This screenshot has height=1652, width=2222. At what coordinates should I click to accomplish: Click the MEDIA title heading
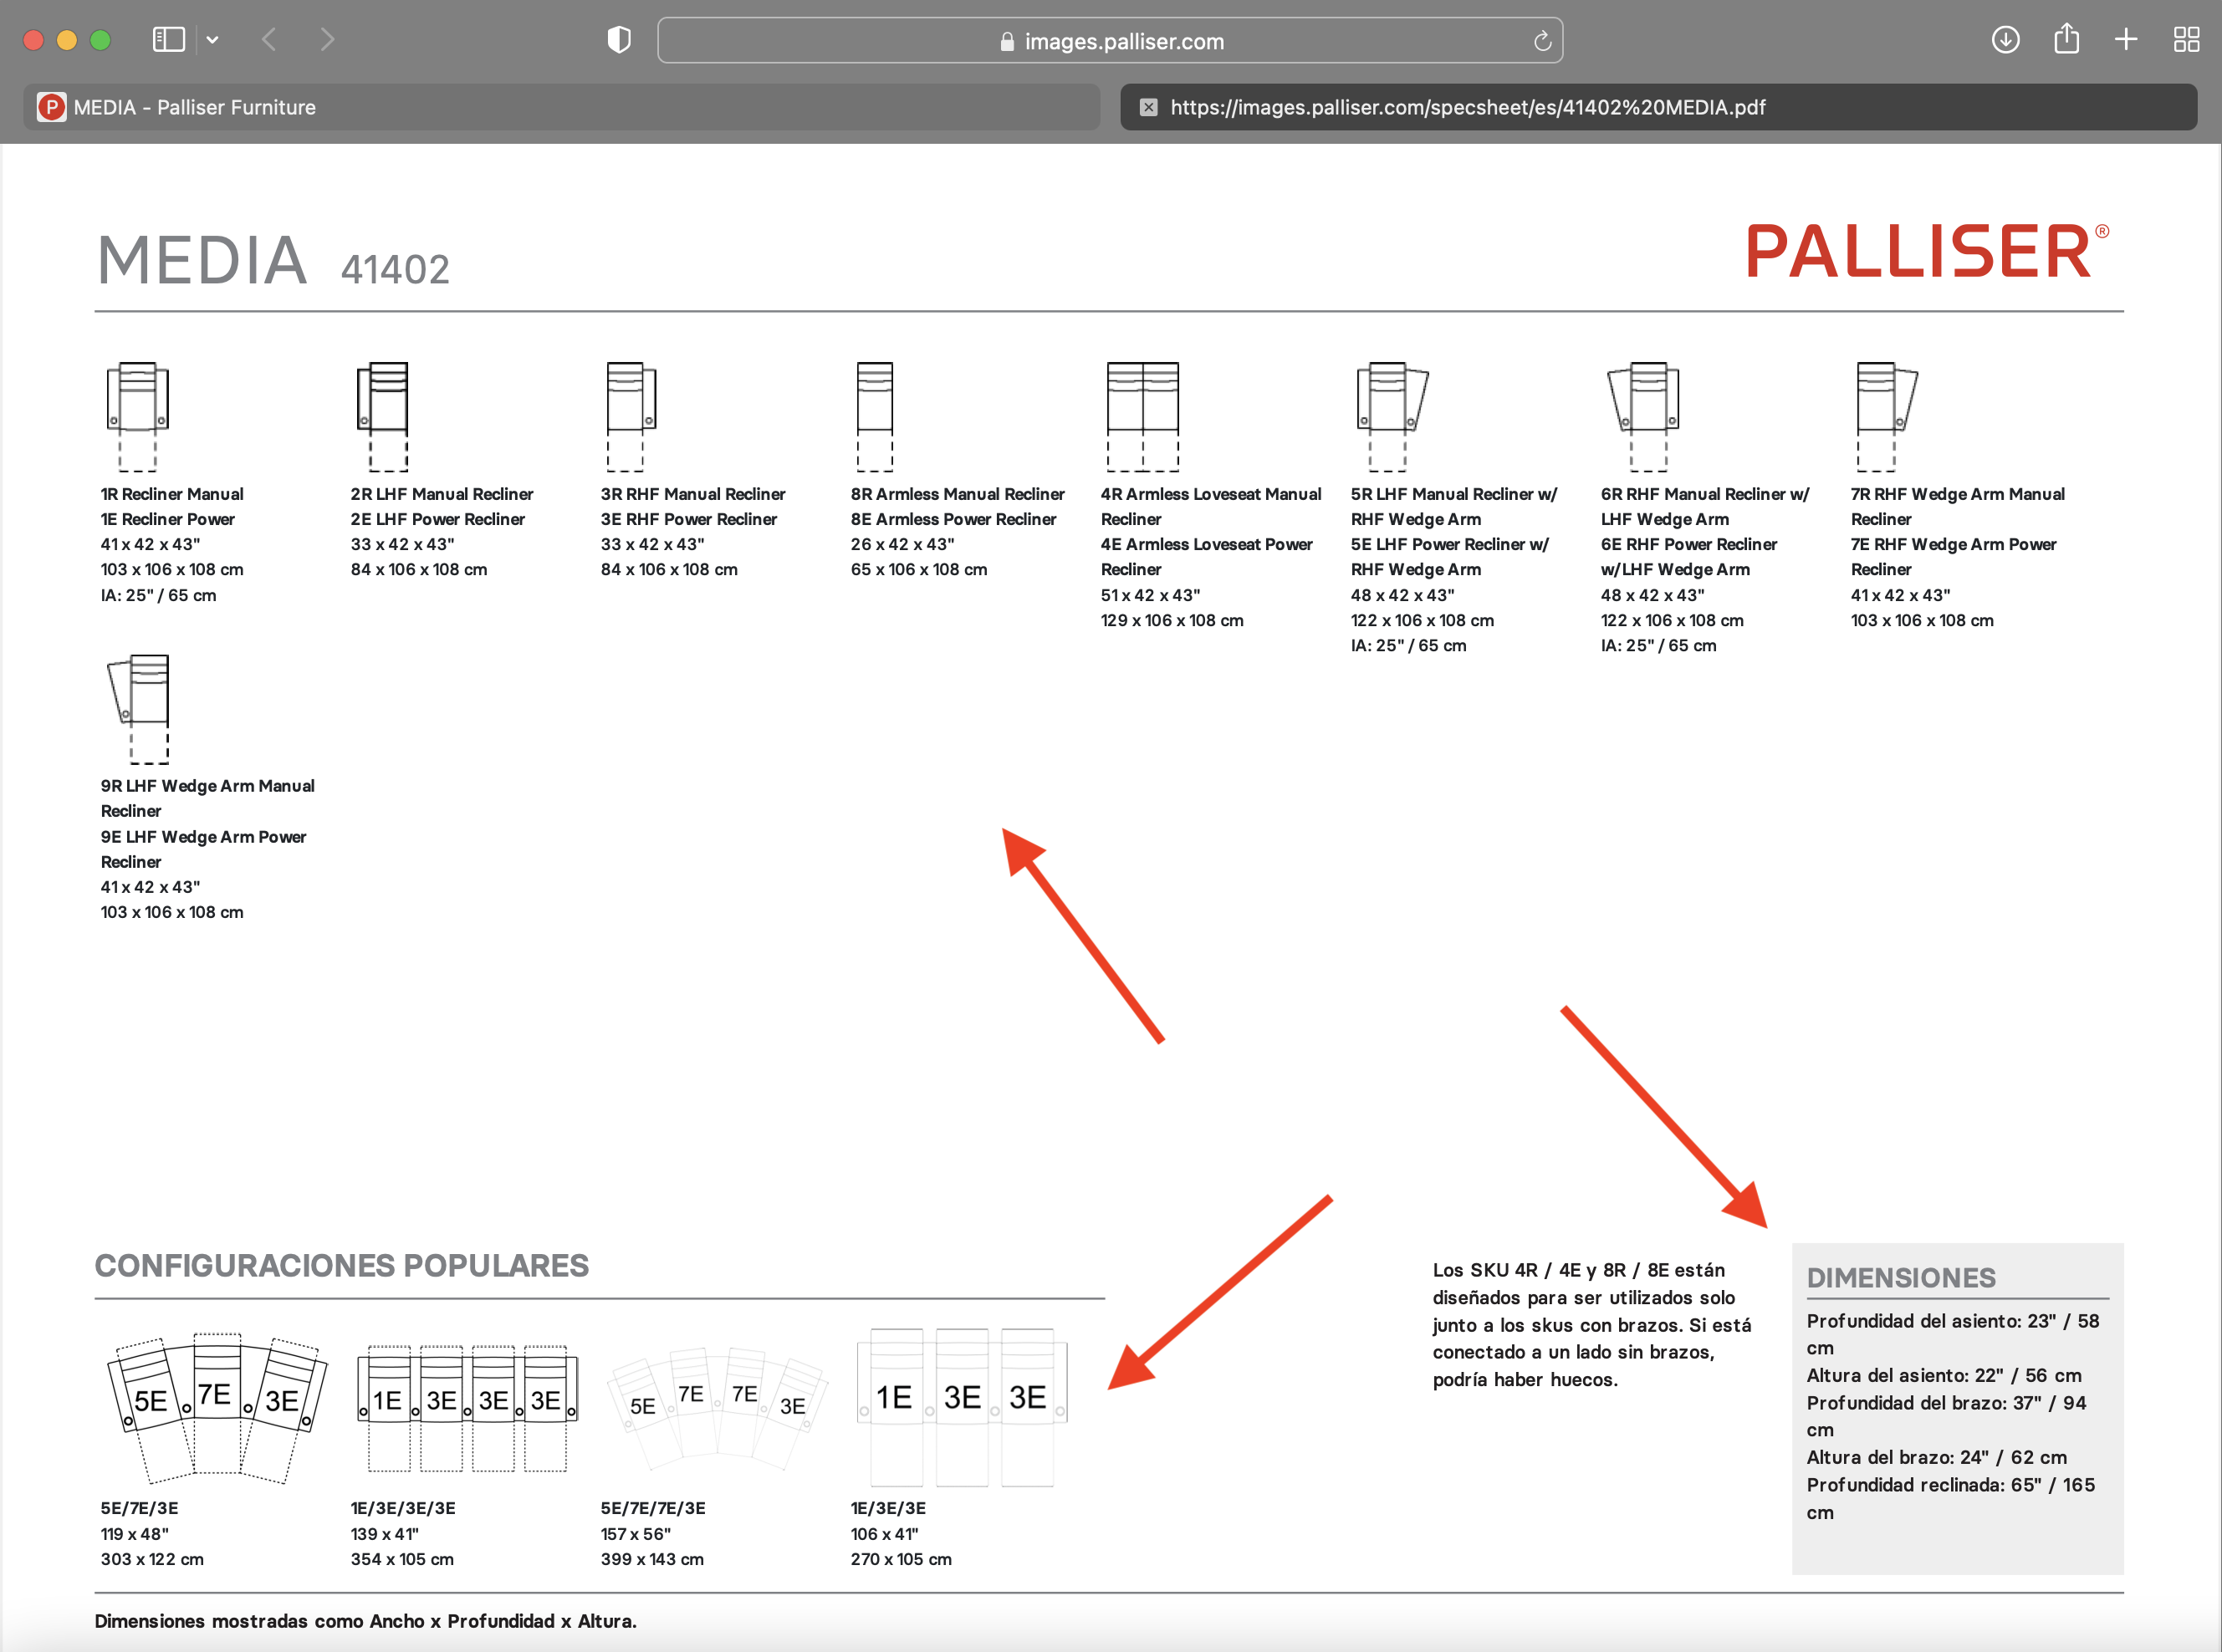202,260
